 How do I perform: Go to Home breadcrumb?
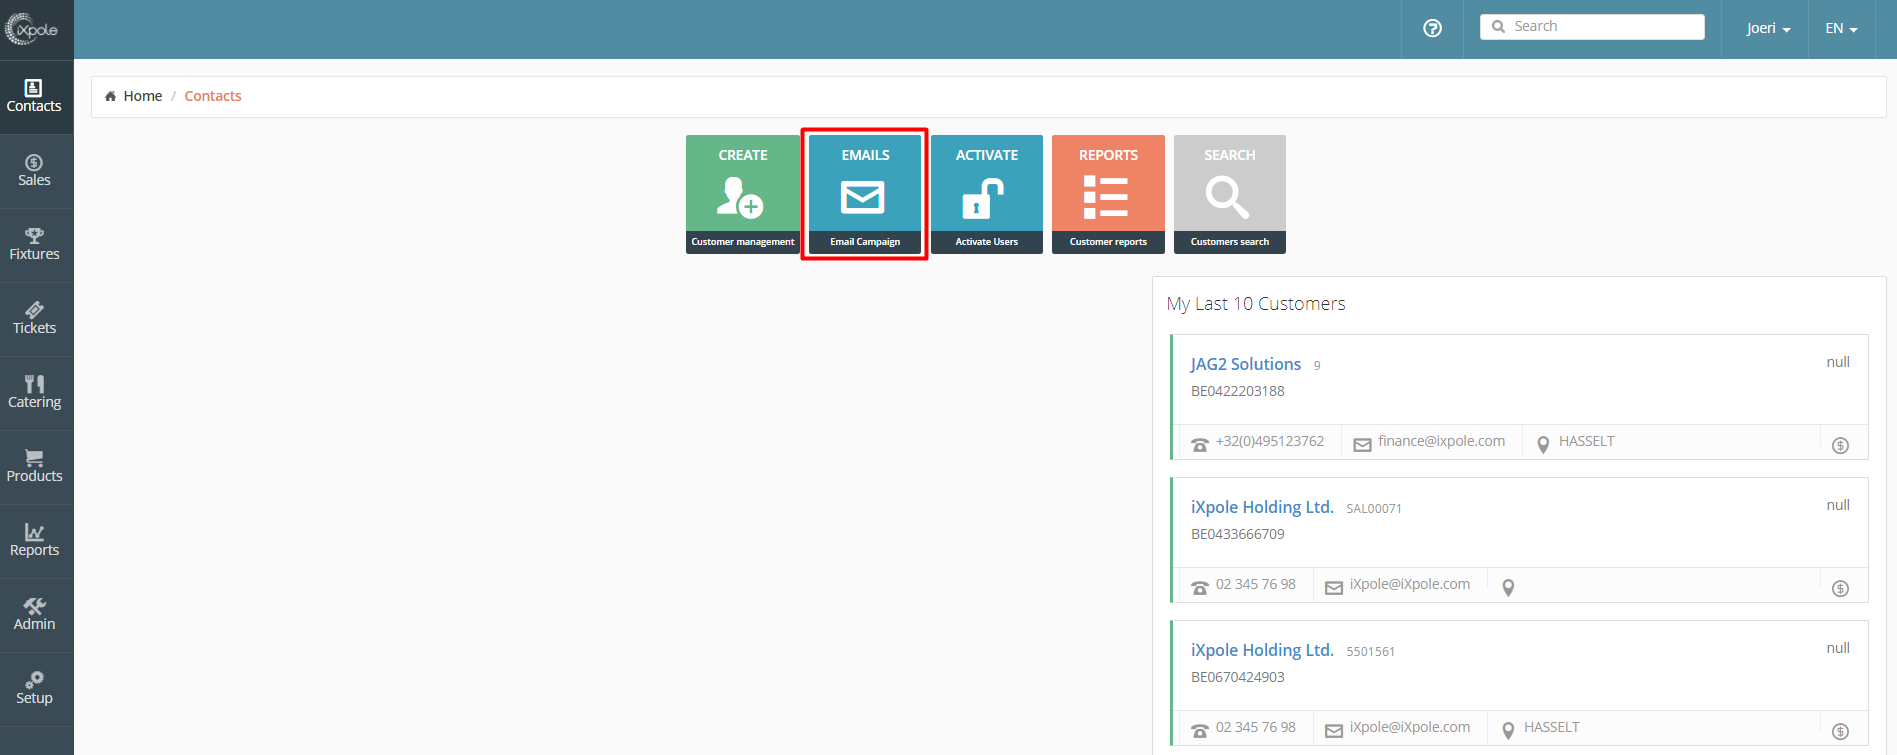click(x=143, y=96)
